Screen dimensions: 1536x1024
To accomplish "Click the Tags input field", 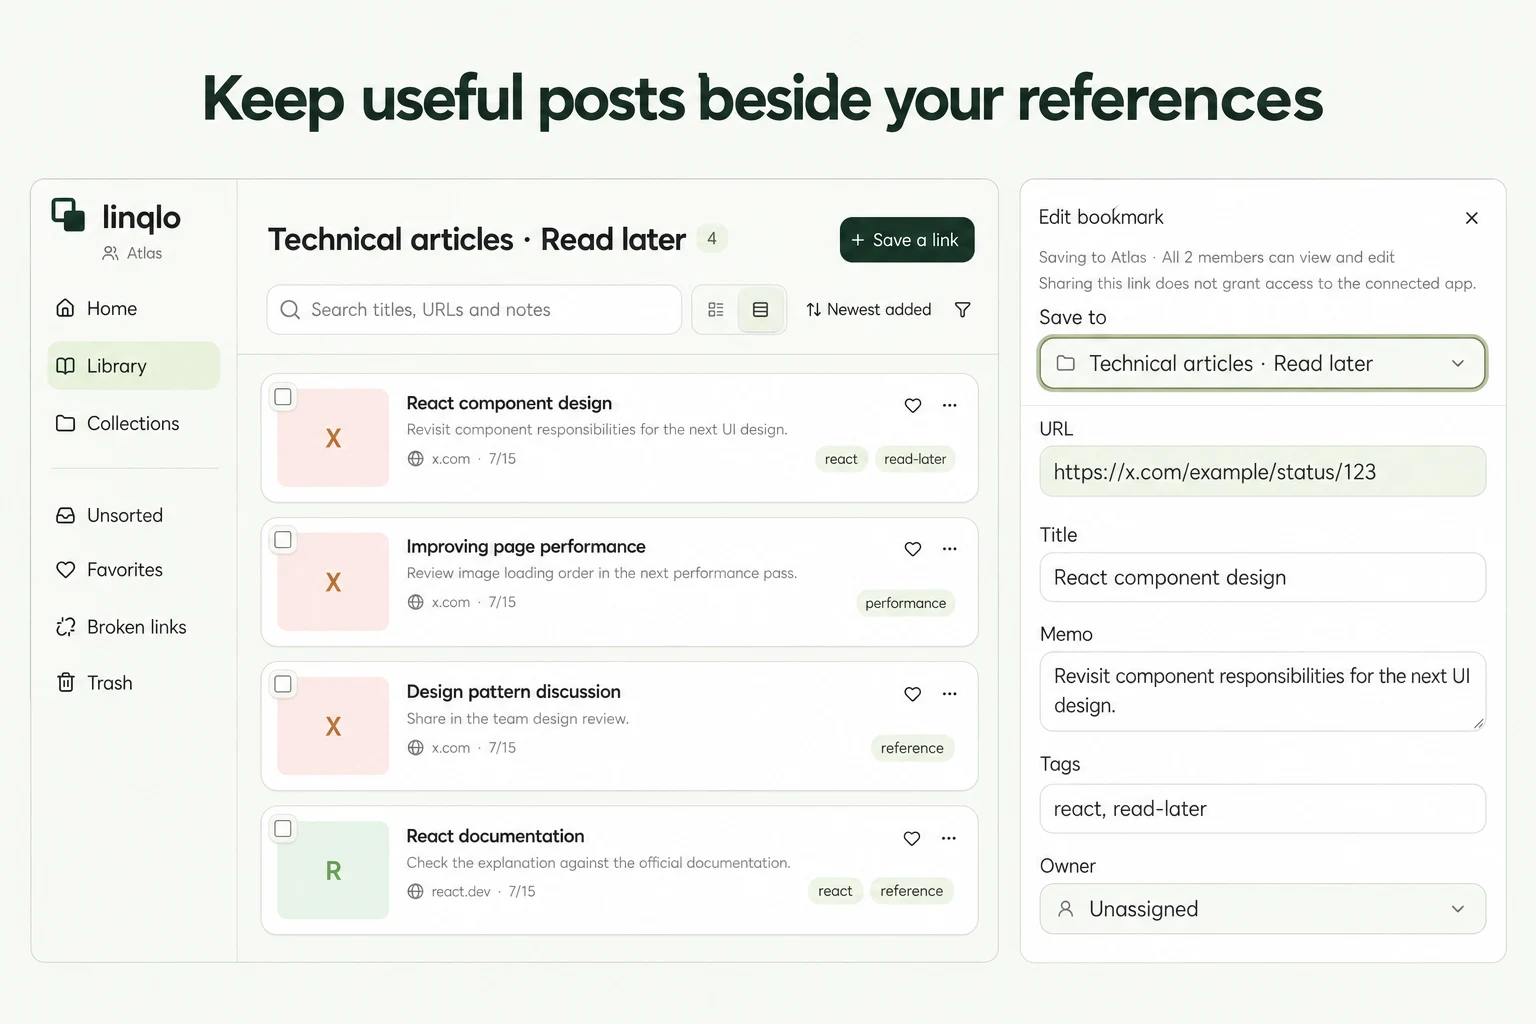I will (1262, 809).
